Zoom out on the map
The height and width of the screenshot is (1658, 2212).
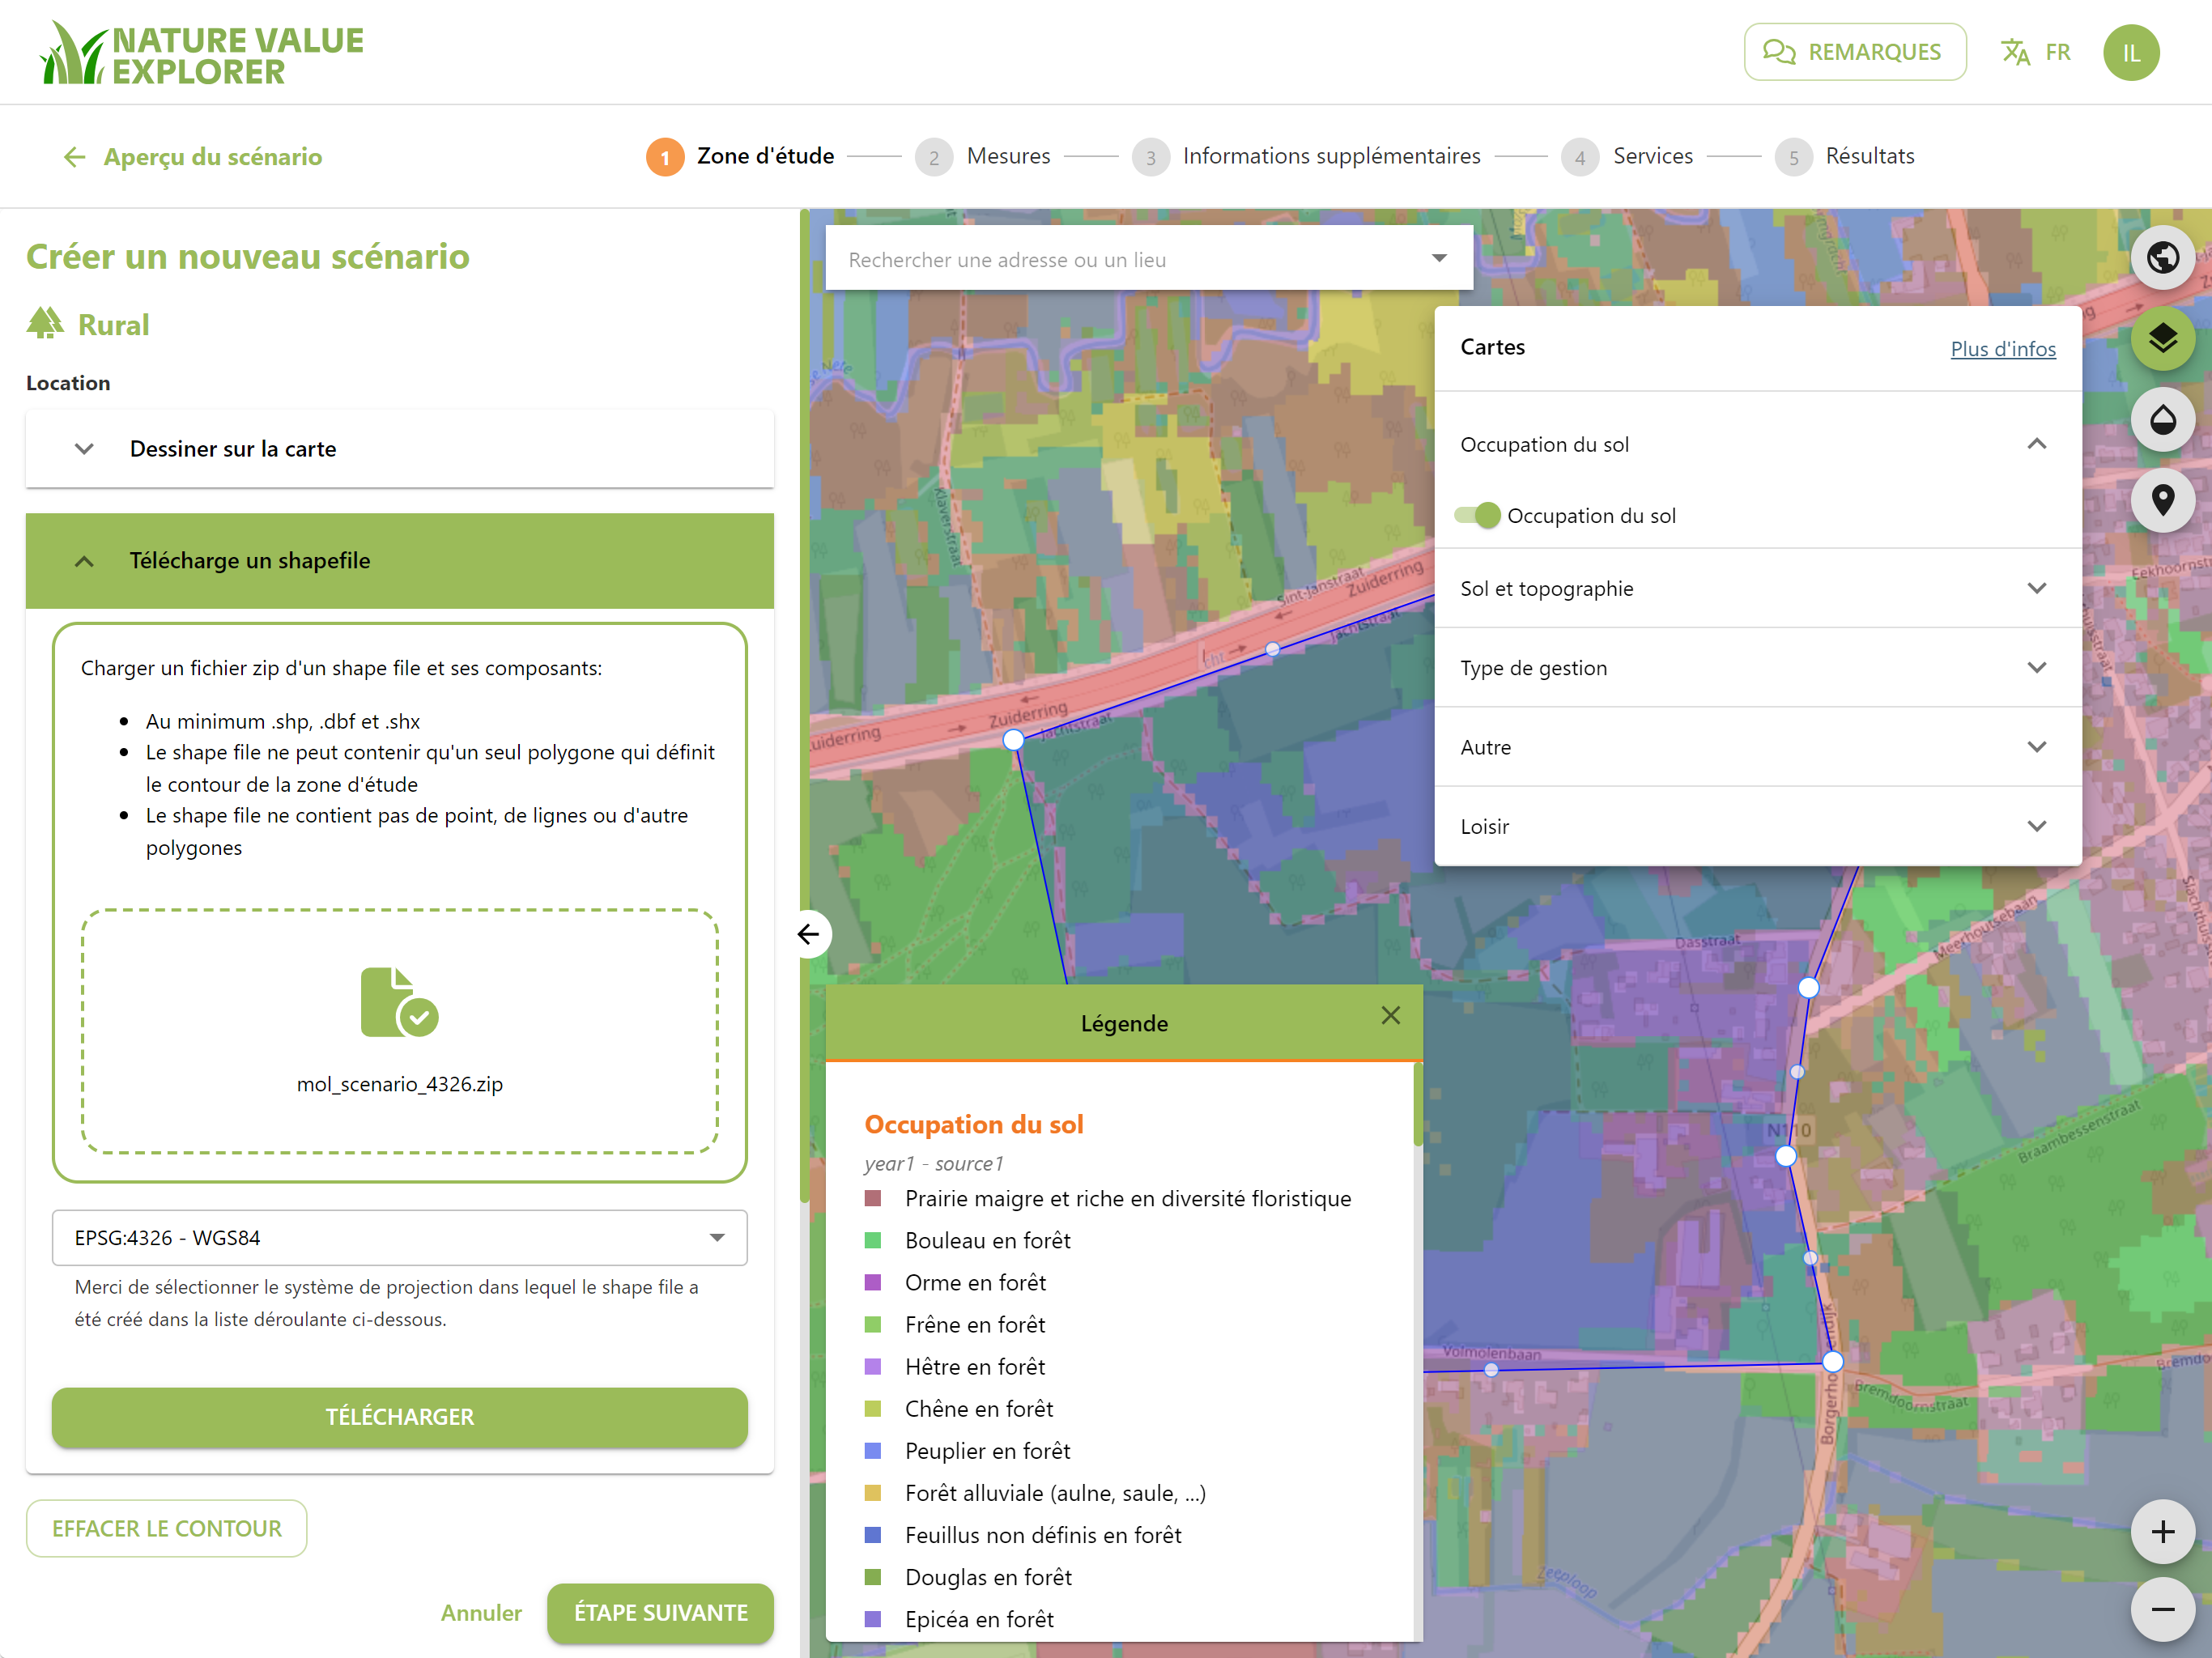pos(2162,1609)
